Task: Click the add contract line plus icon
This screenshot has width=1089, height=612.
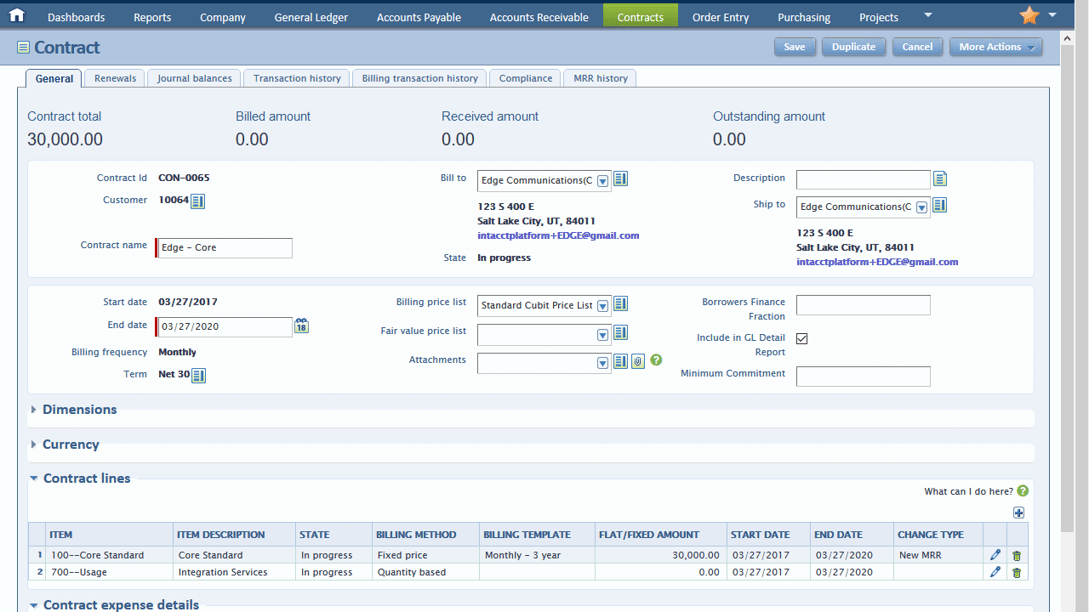Action: 1018,513
